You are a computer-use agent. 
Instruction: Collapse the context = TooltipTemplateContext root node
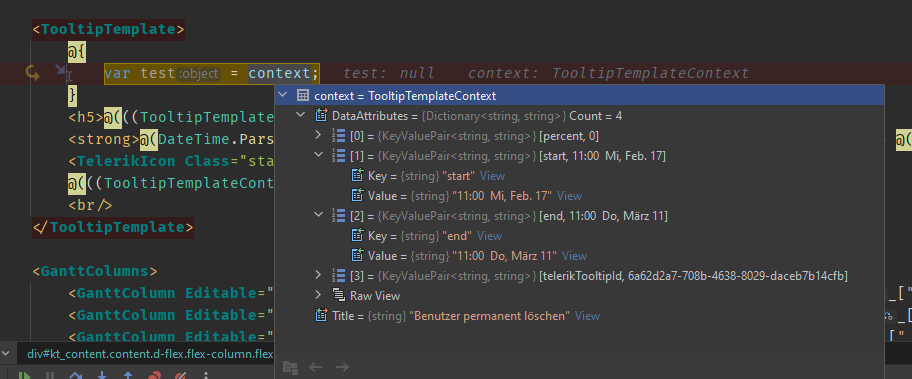point(283,95)
